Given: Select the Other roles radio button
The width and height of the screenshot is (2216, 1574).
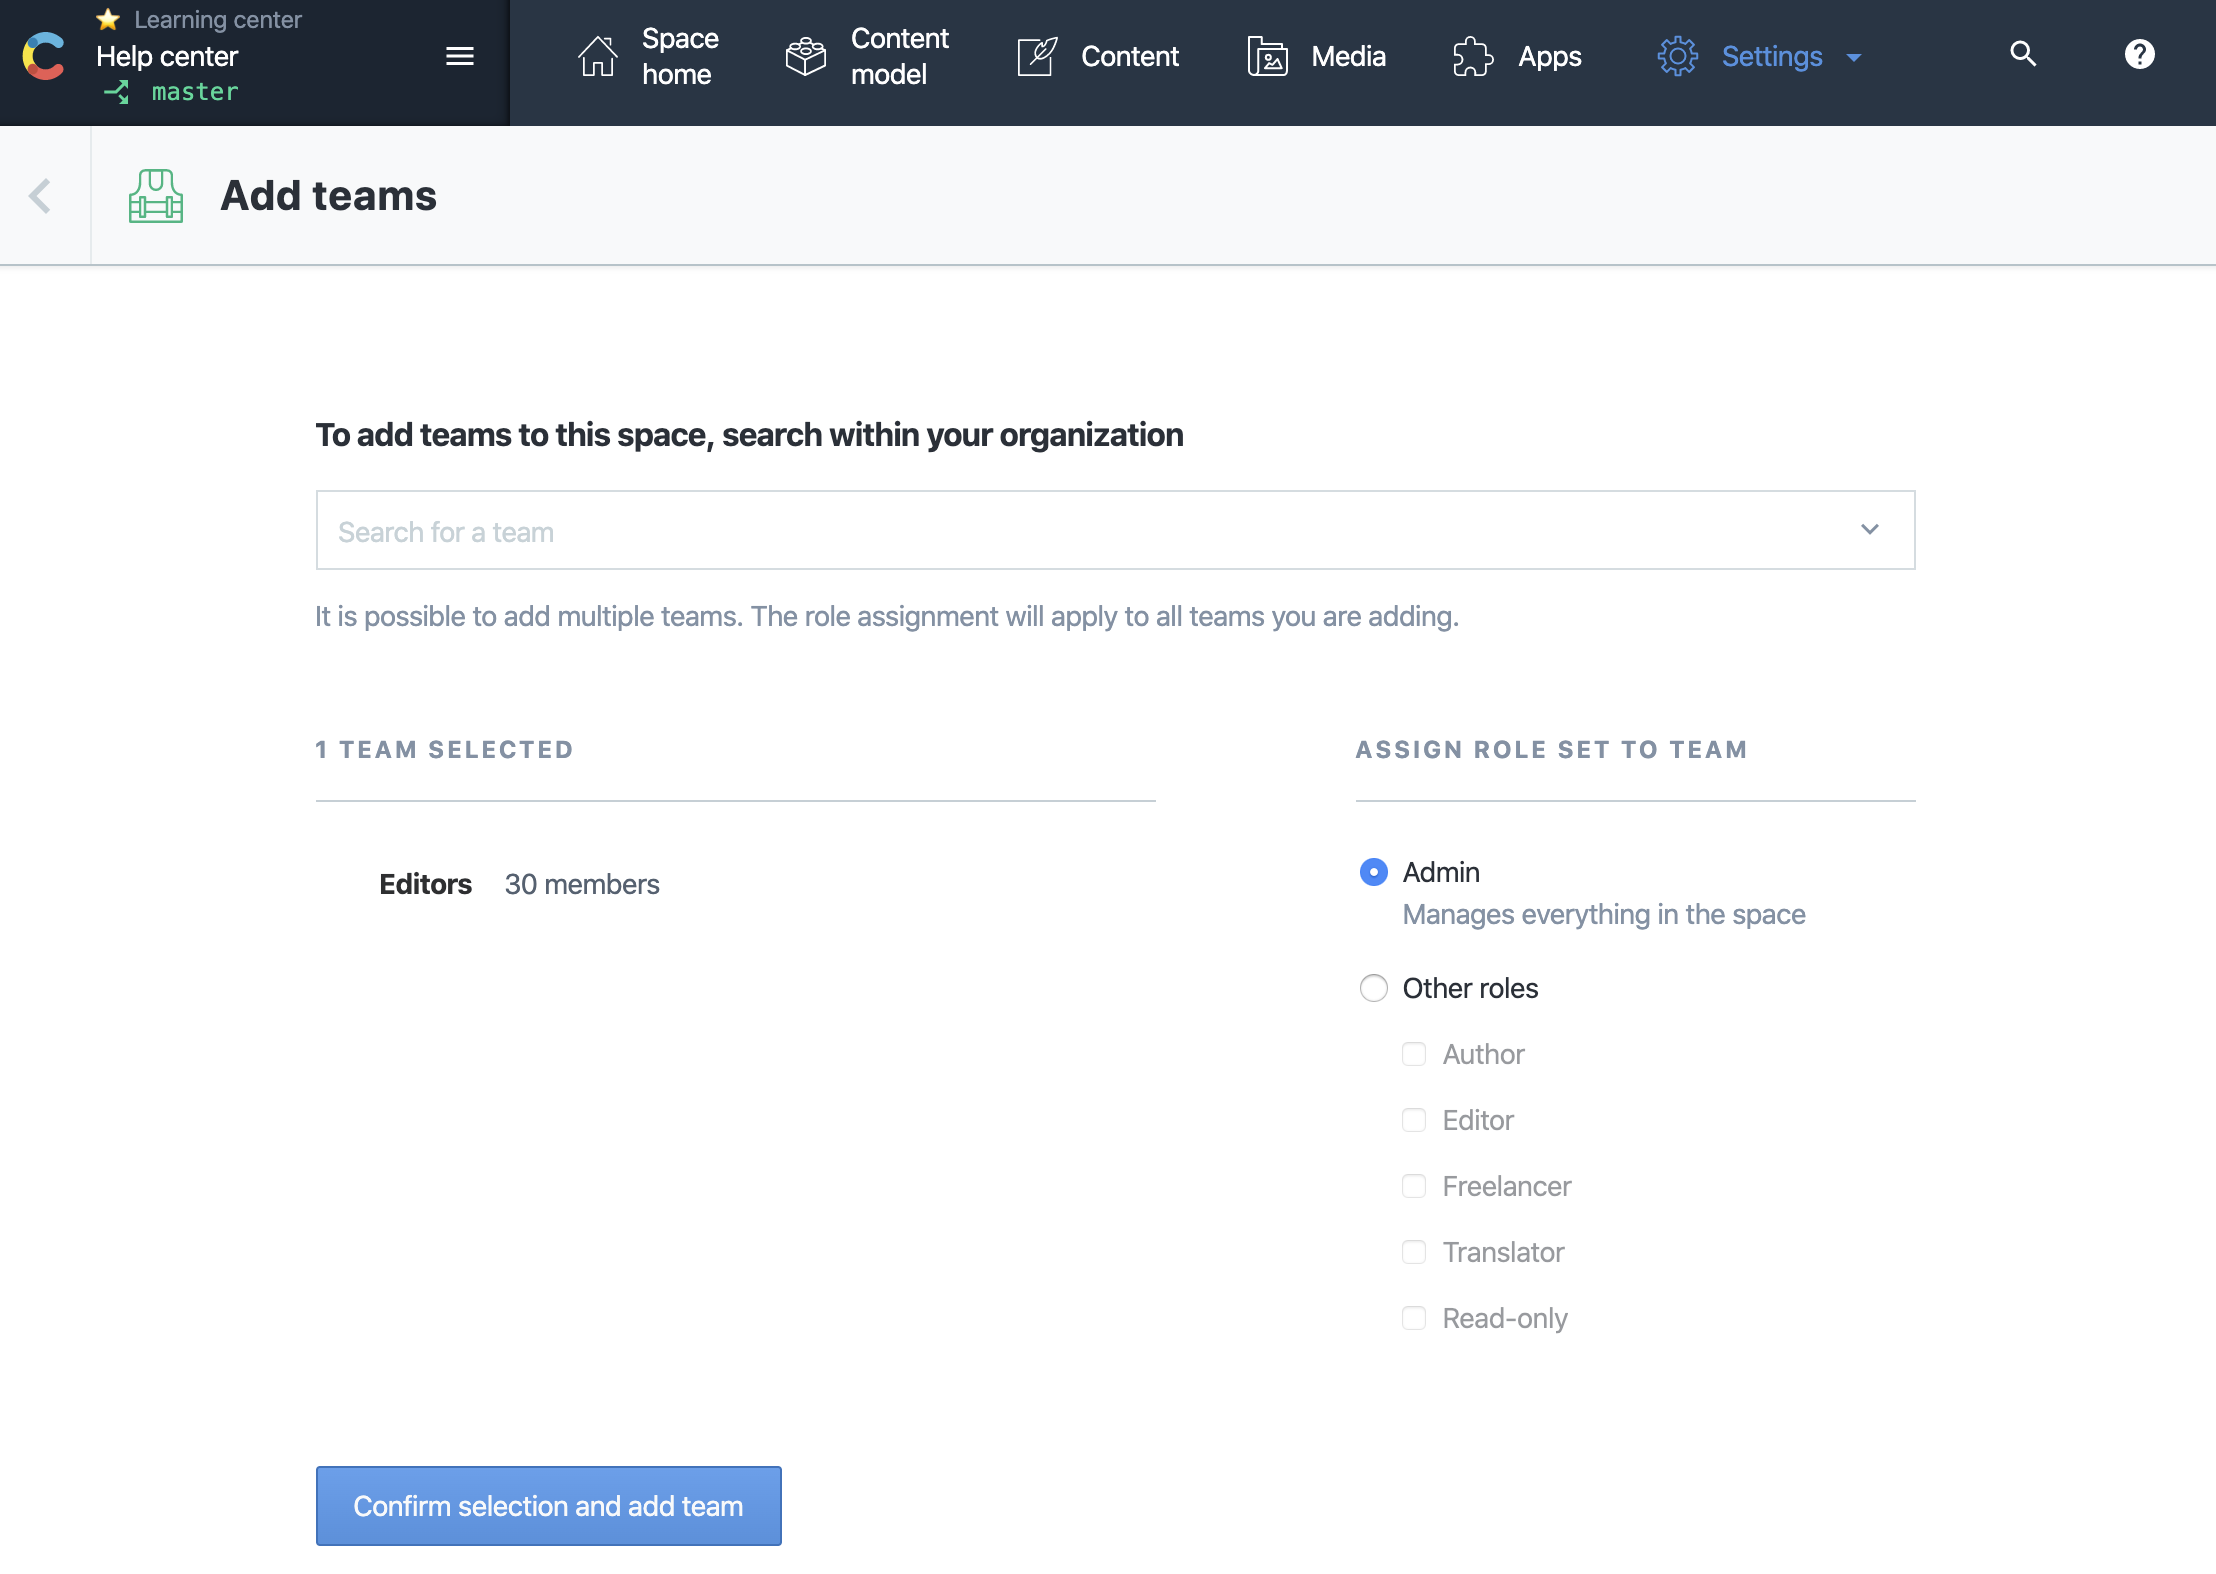Looking at the screenshot, I should click(x=1373, y=988).
